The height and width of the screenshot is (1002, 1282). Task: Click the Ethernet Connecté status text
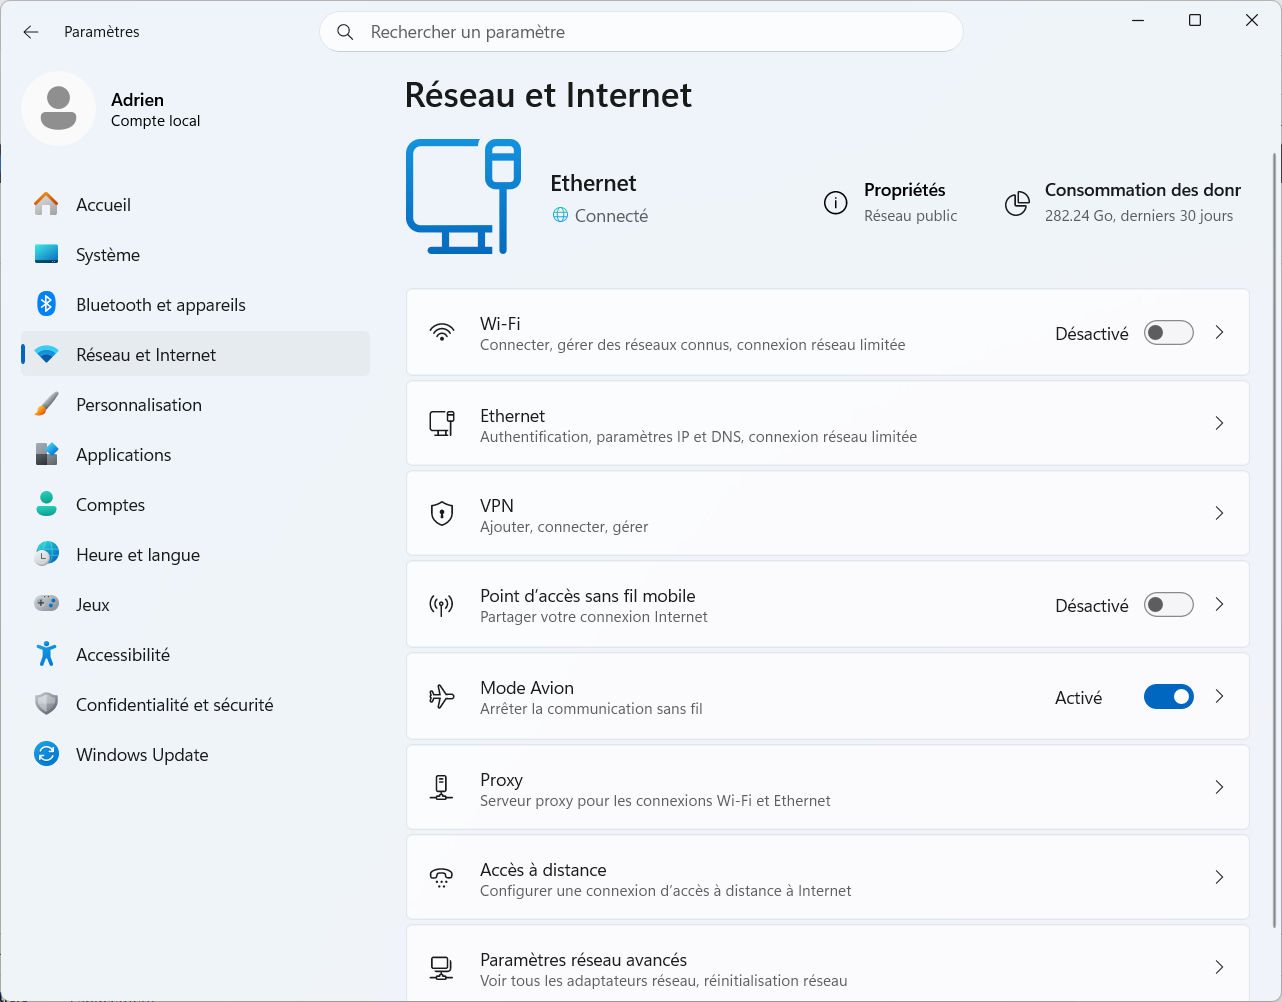coord(611,216)
